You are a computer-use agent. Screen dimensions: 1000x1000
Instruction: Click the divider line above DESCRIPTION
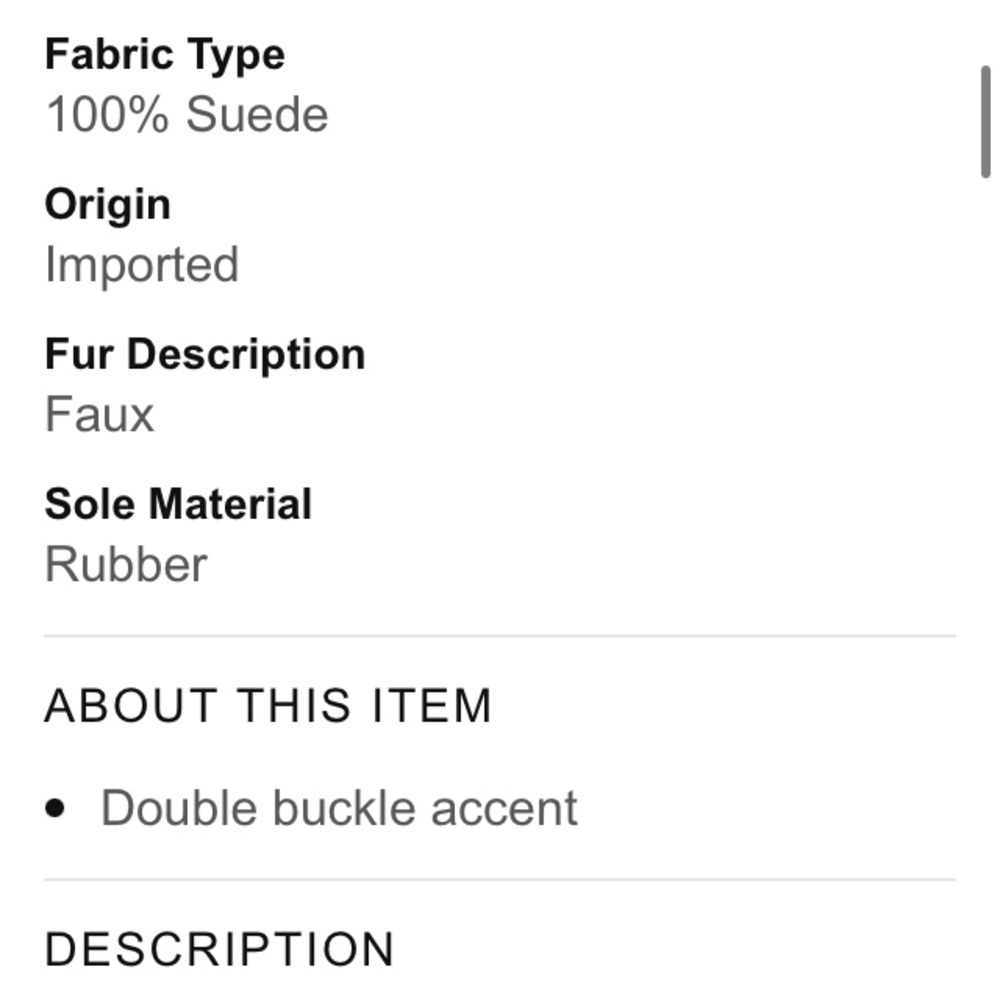(500, 880)
